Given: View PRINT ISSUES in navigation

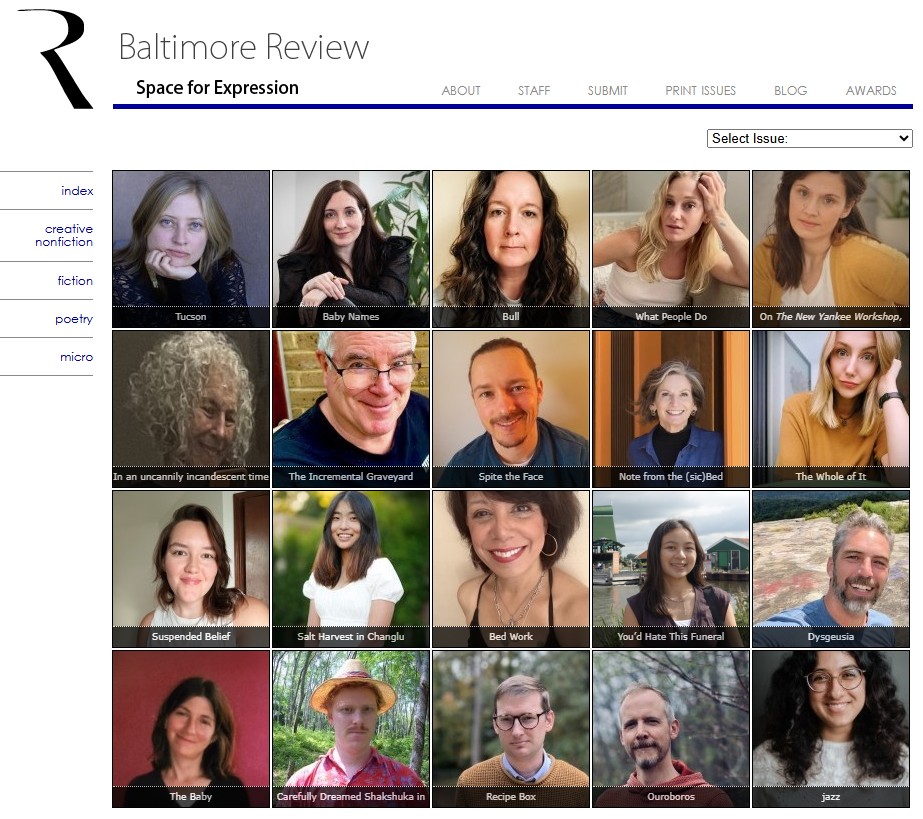Looking at the screenshot, I should [700, 91].
